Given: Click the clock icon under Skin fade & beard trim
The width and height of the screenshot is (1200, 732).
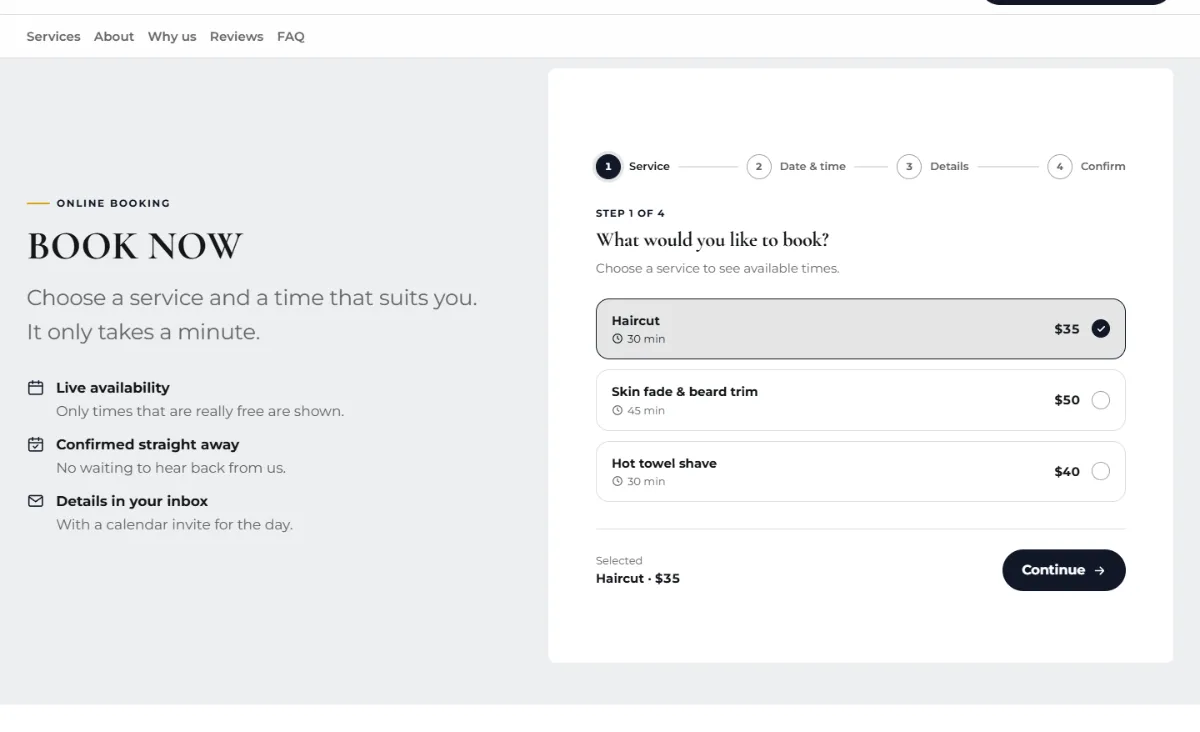Looking at the screenshot, I should coord(617,411).
